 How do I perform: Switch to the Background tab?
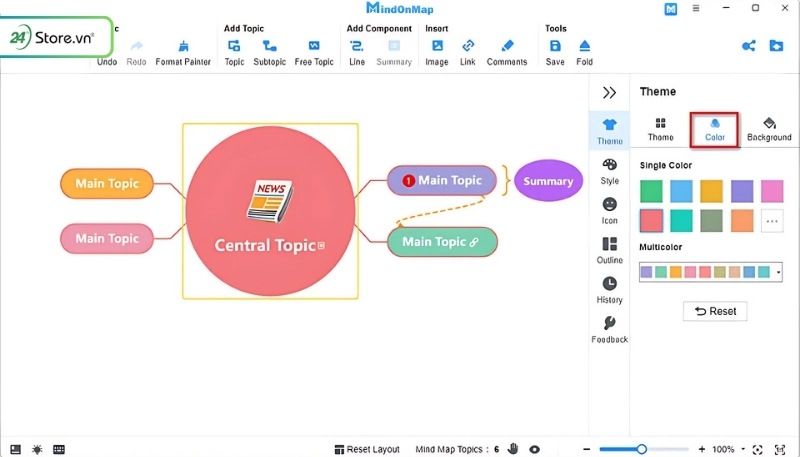[769, 130]
